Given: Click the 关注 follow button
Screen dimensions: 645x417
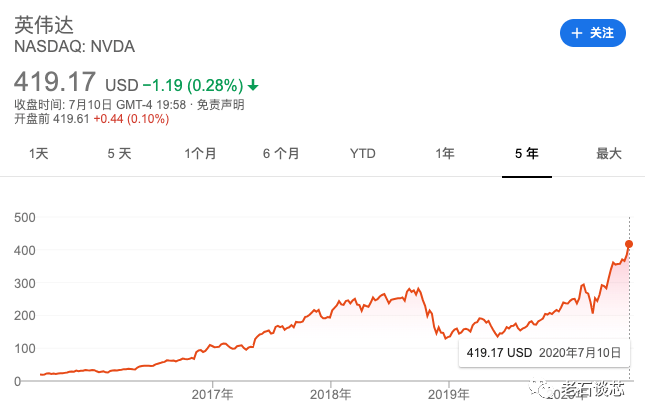Looking at the screenshot, I should click(x=592, y=33).
